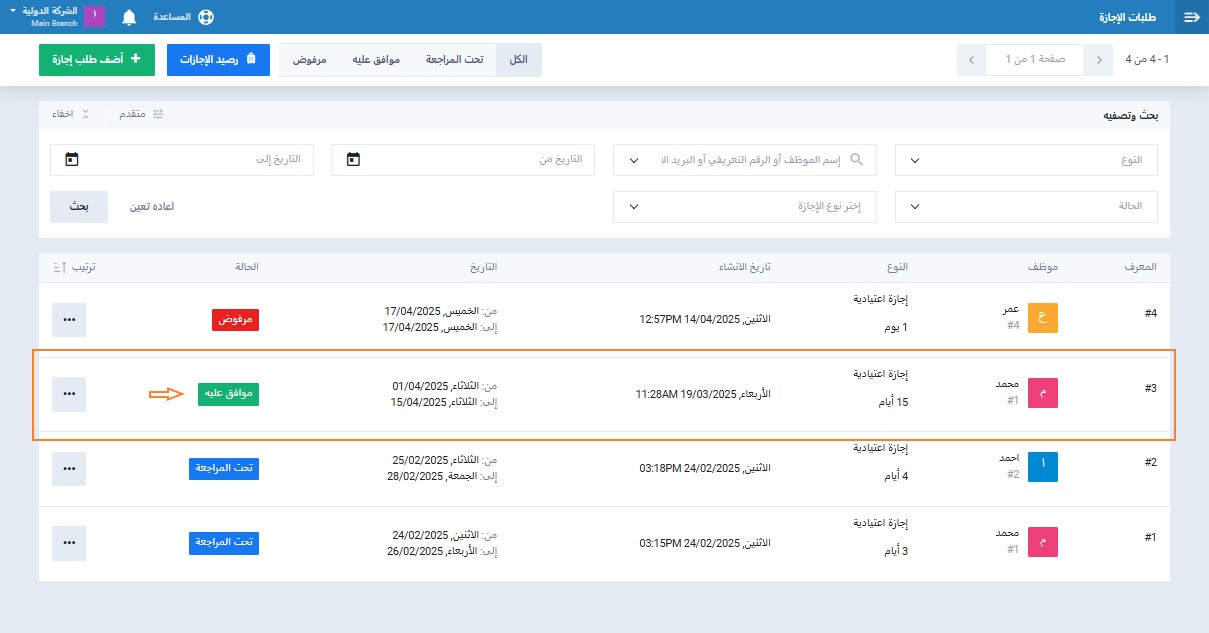The width and height of the screenshot is (1209, 633).
Task: Click the sort 'ترتيب' icon in table header
Action: pos(60,267)
